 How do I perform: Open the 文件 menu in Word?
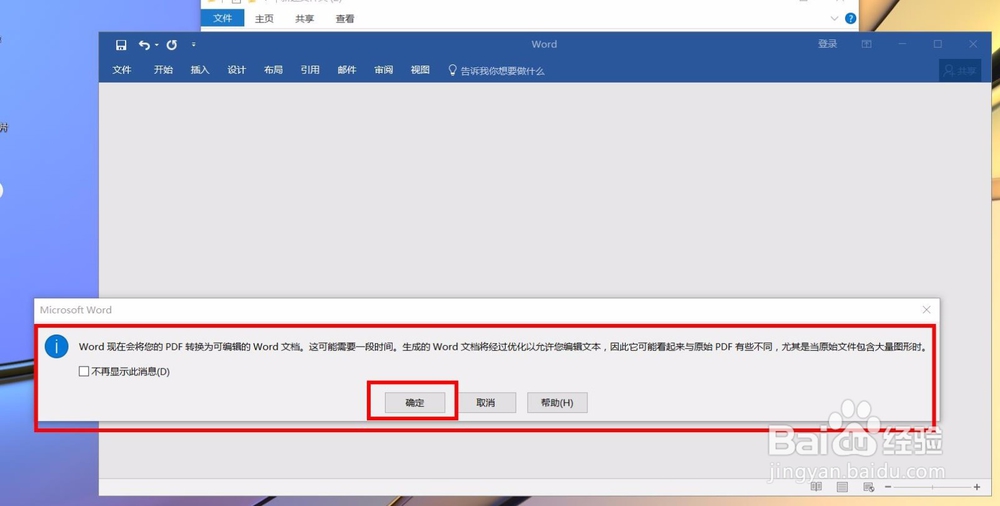pos(122,70)
